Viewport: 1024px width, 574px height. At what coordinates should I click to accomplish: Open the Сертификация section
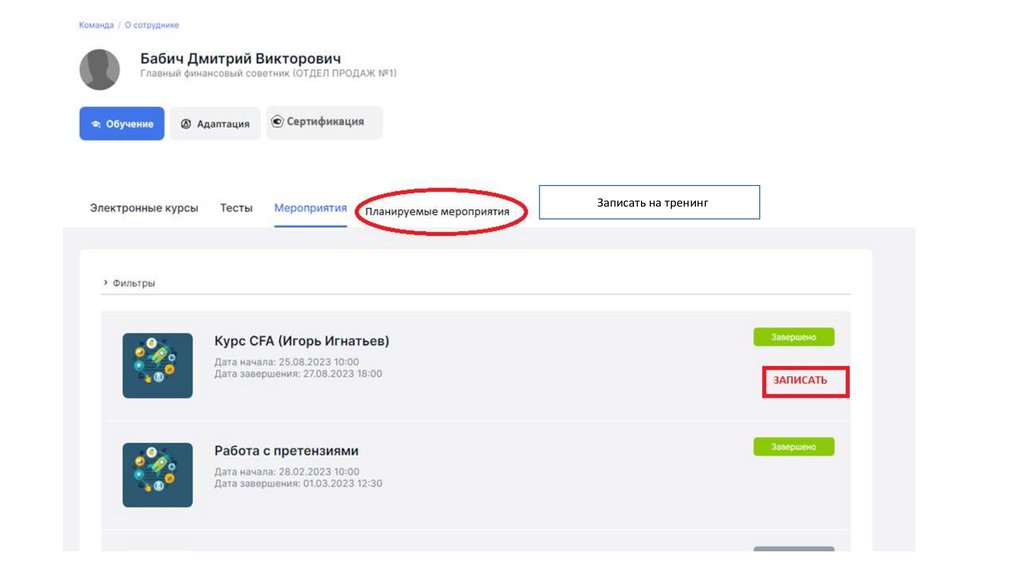[x=324, y=122]
